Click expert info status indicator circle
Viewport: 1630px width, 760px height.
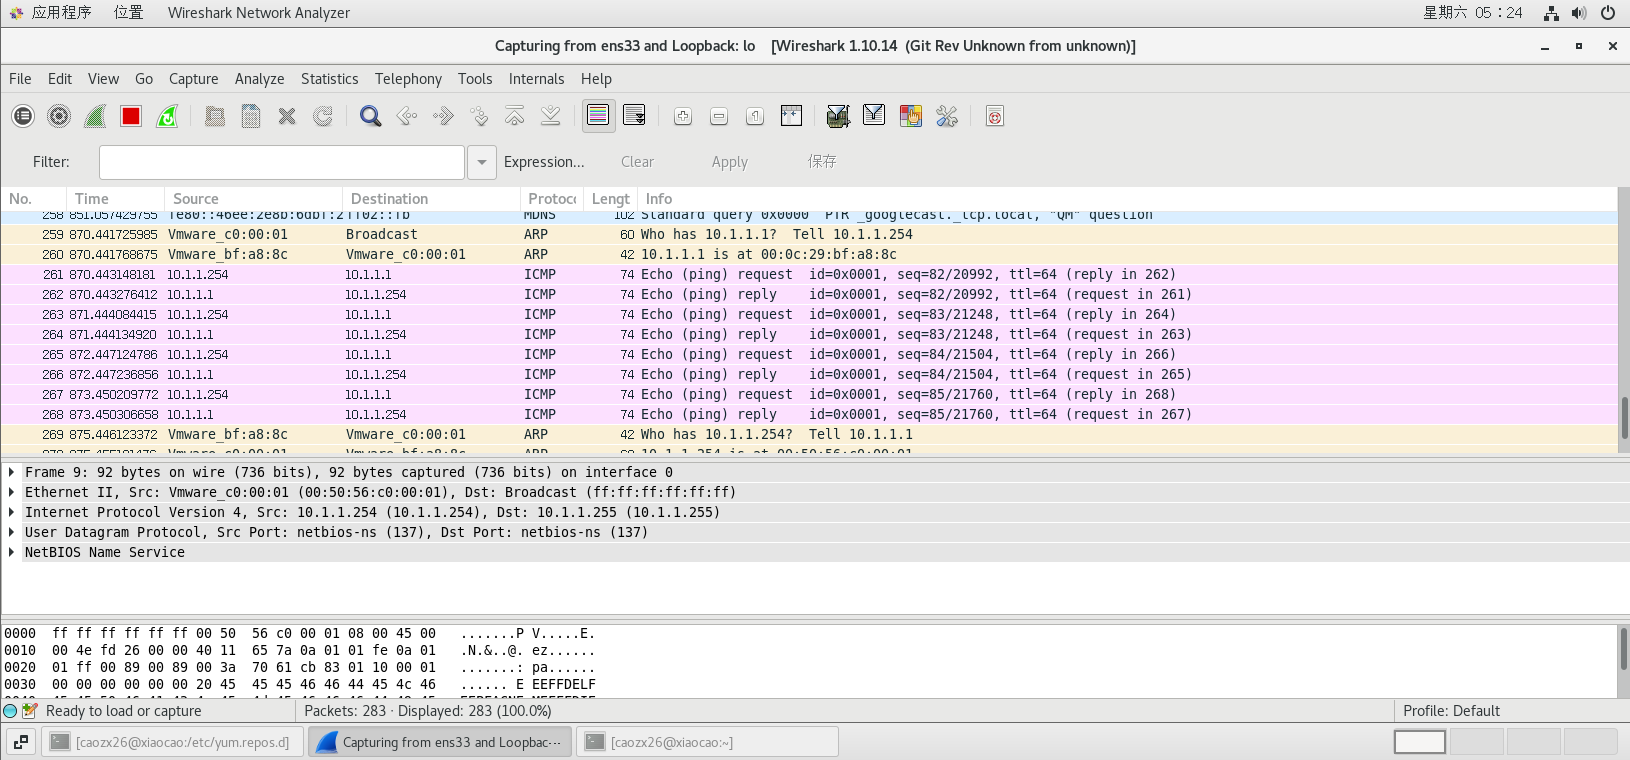(10, 711)
